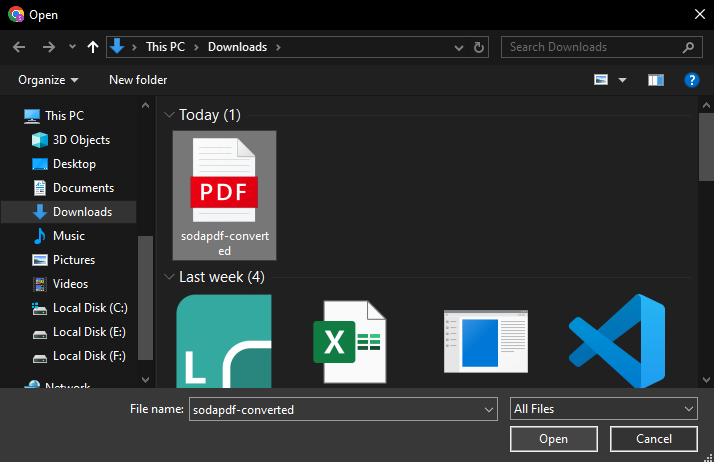
Task: Select the Visual Studio Code file
Action: pos(617,341)
